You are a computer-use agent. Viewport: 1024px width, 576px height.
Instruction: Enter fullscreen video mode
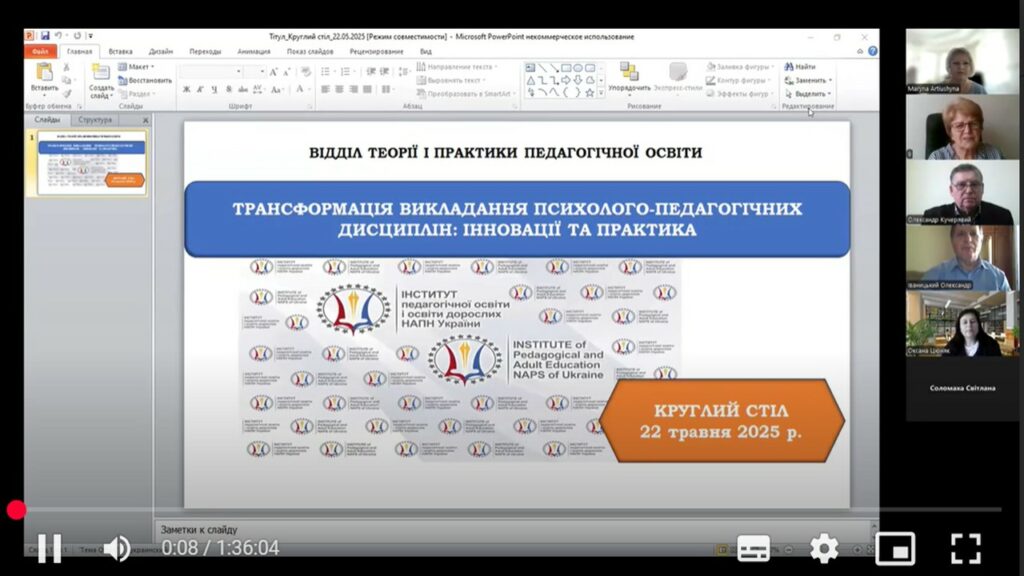pos(965,548)
